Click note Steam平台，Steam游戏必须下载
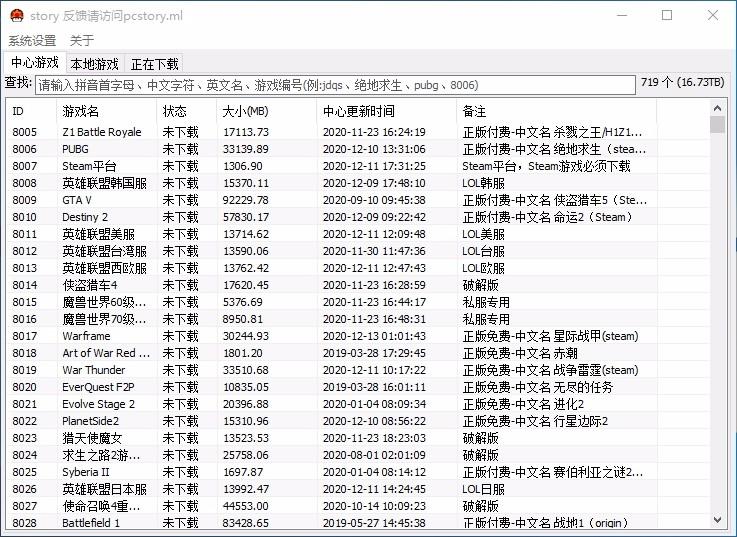Viewport: 737px width, 537px height. [x=546, y=166]
